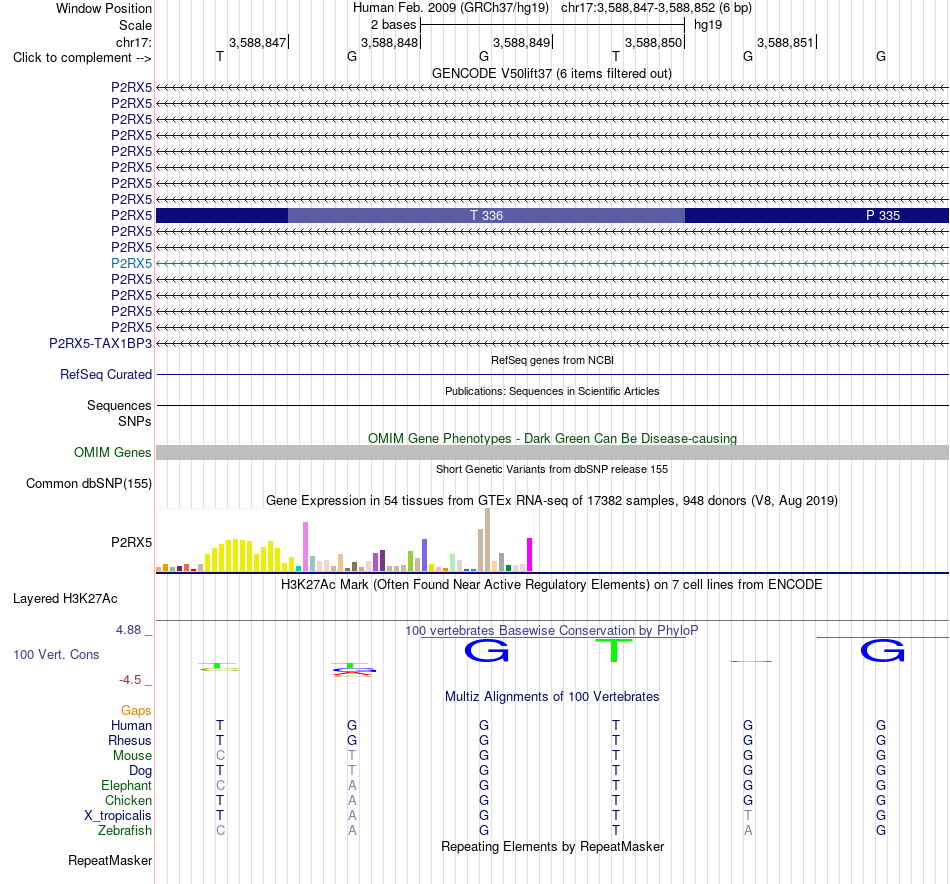Click 'Publications: Sequences in Scientific Articles' title
The image size is (950, 884).
coord(552,391)
